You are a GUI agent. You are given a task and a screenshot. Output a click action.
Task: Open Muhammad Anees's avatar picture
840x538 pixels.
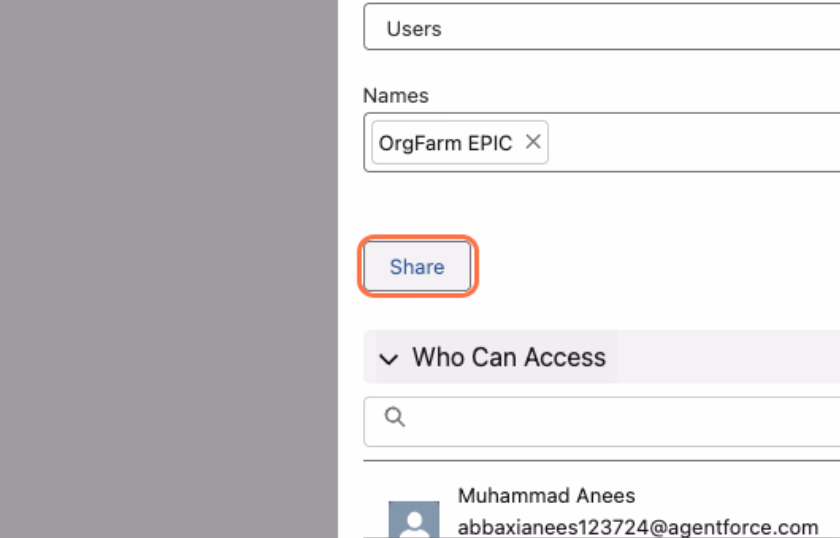(414, 520)
